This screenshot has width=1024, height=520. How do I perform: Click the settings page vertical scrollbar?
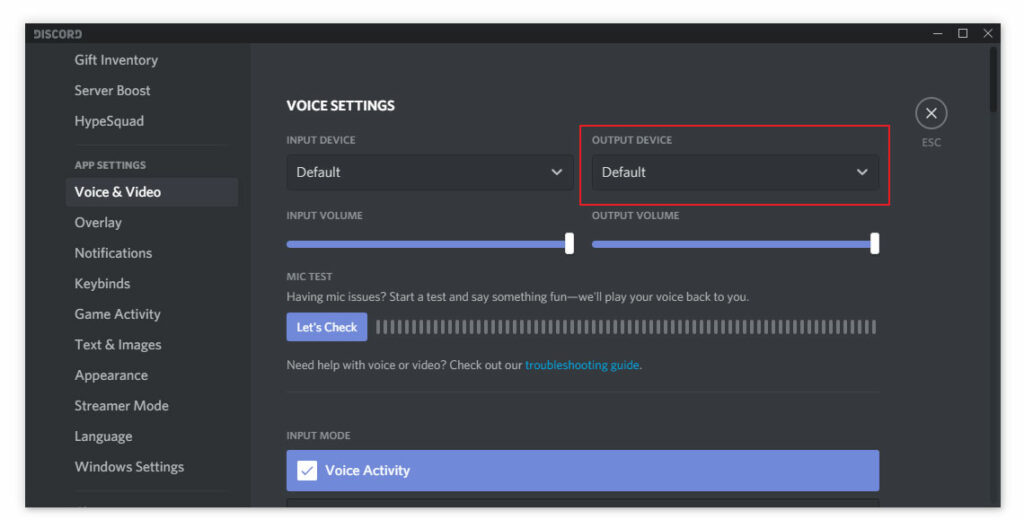(993, 80)
